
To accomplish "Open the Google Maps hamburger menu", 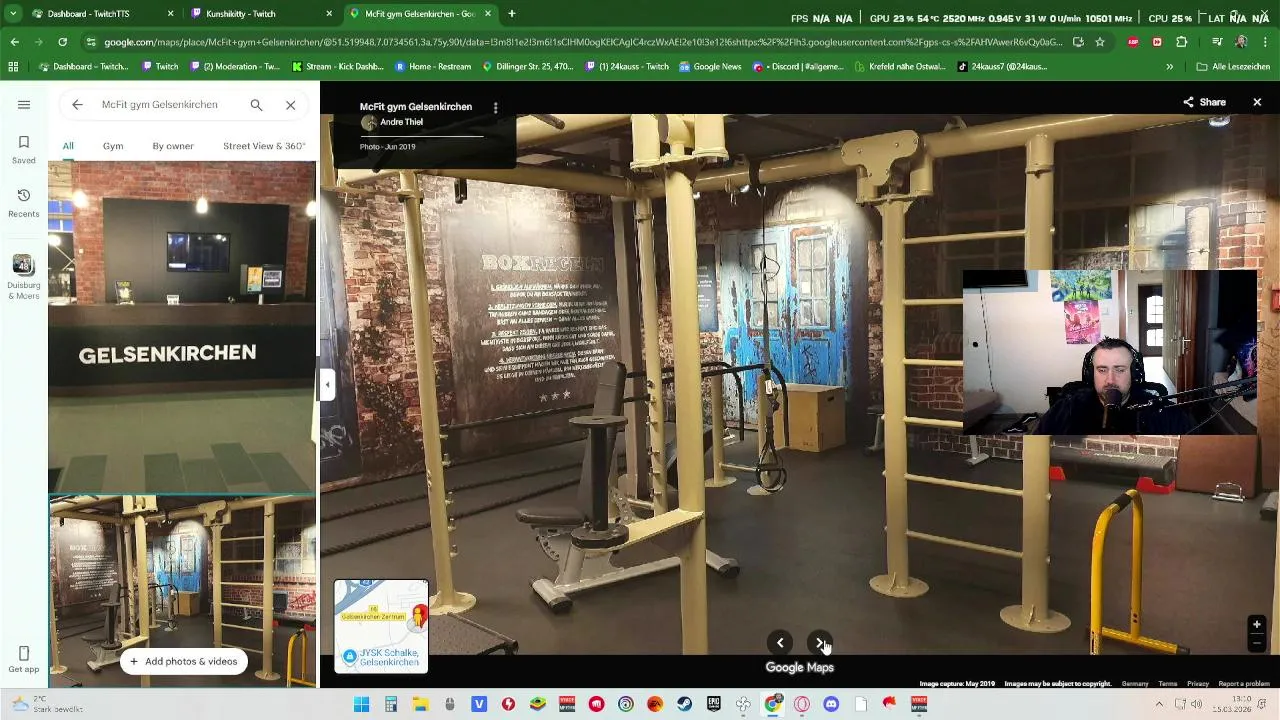I will pyautogui.click(x=24, y=104).
